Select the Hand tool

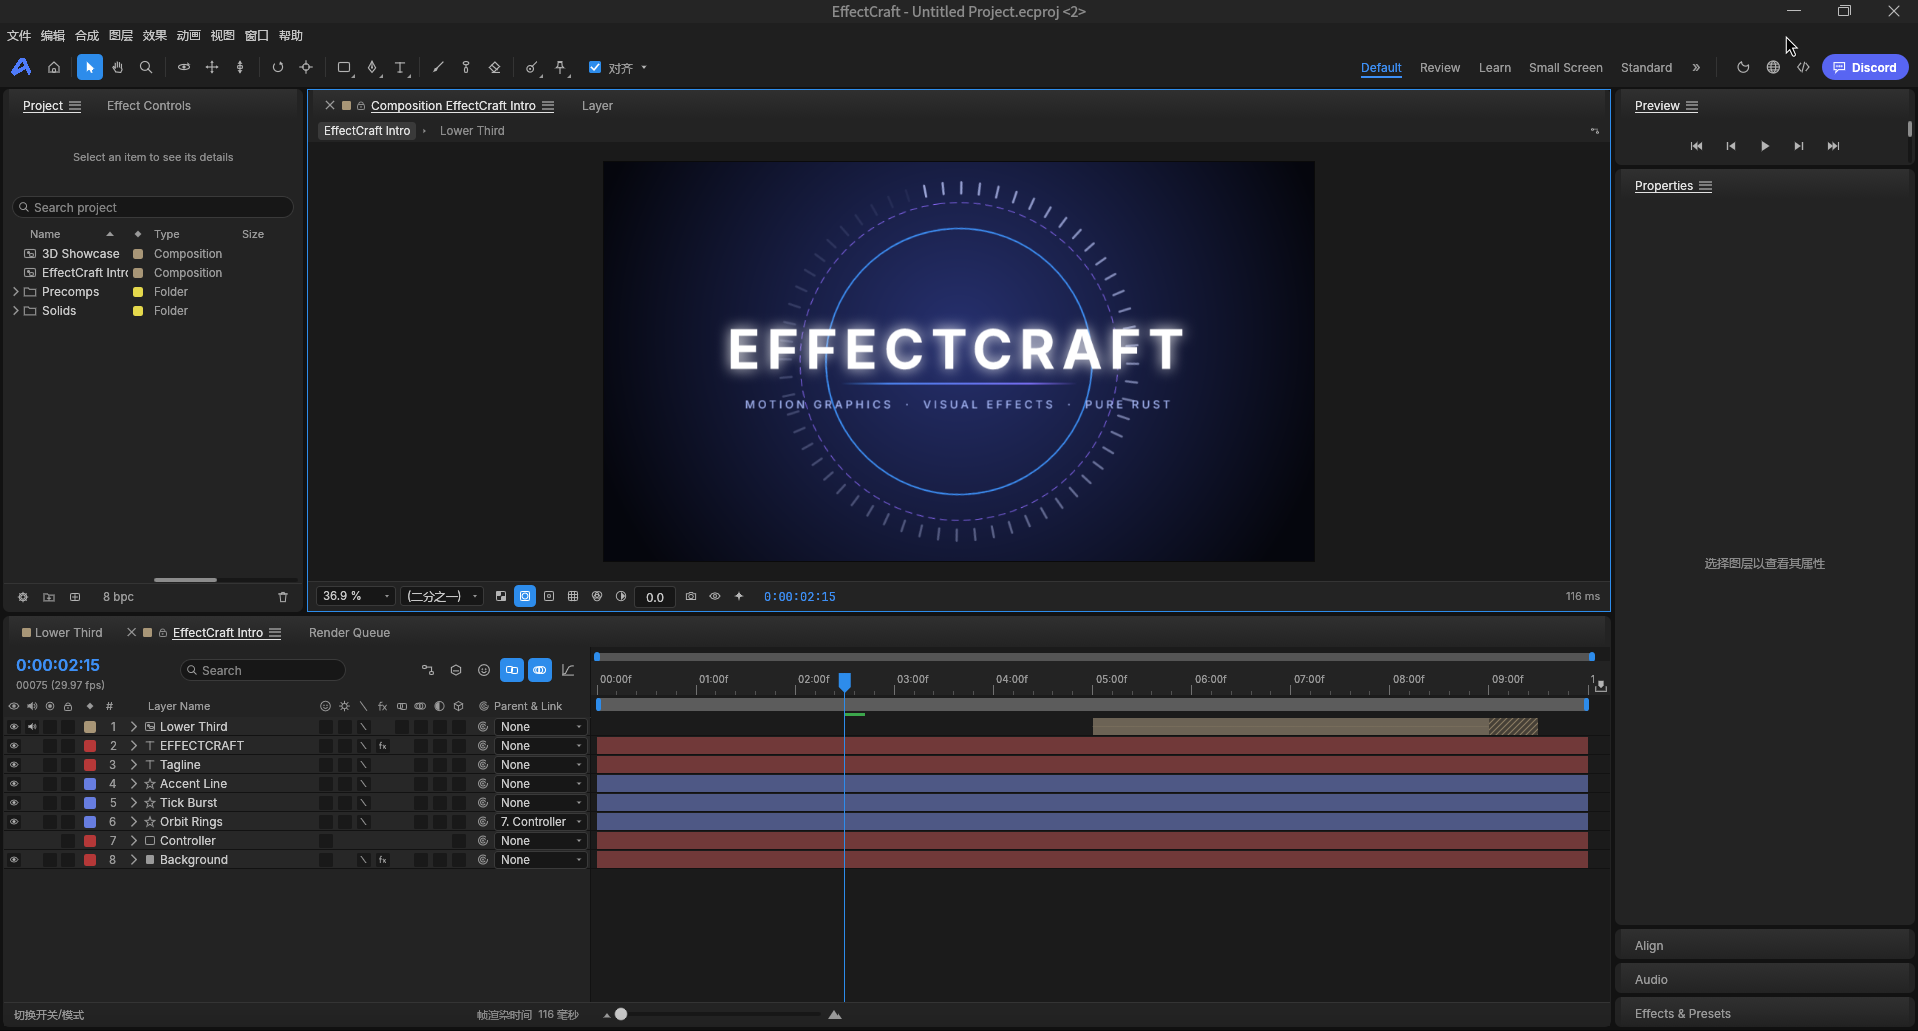(118, 67)
